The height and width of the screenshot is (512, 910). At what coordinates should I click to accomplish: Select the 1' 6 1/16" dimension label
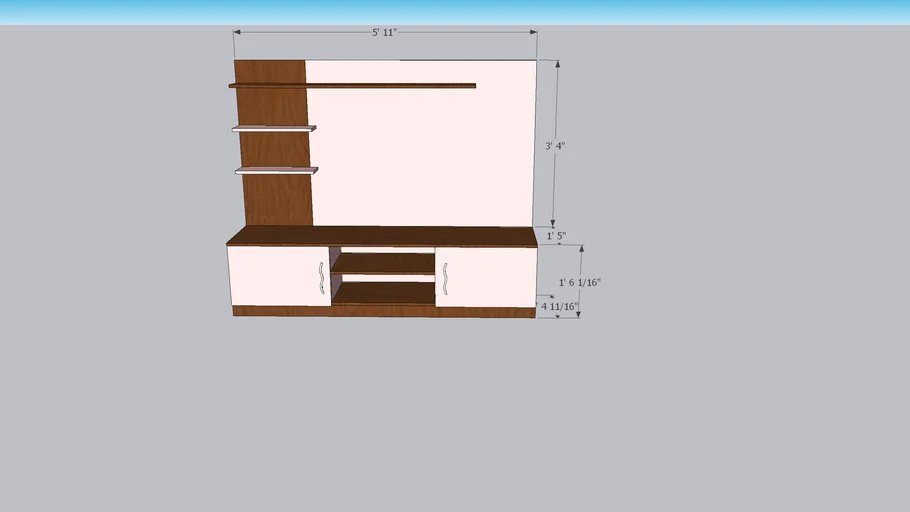(x=579, y=282)
